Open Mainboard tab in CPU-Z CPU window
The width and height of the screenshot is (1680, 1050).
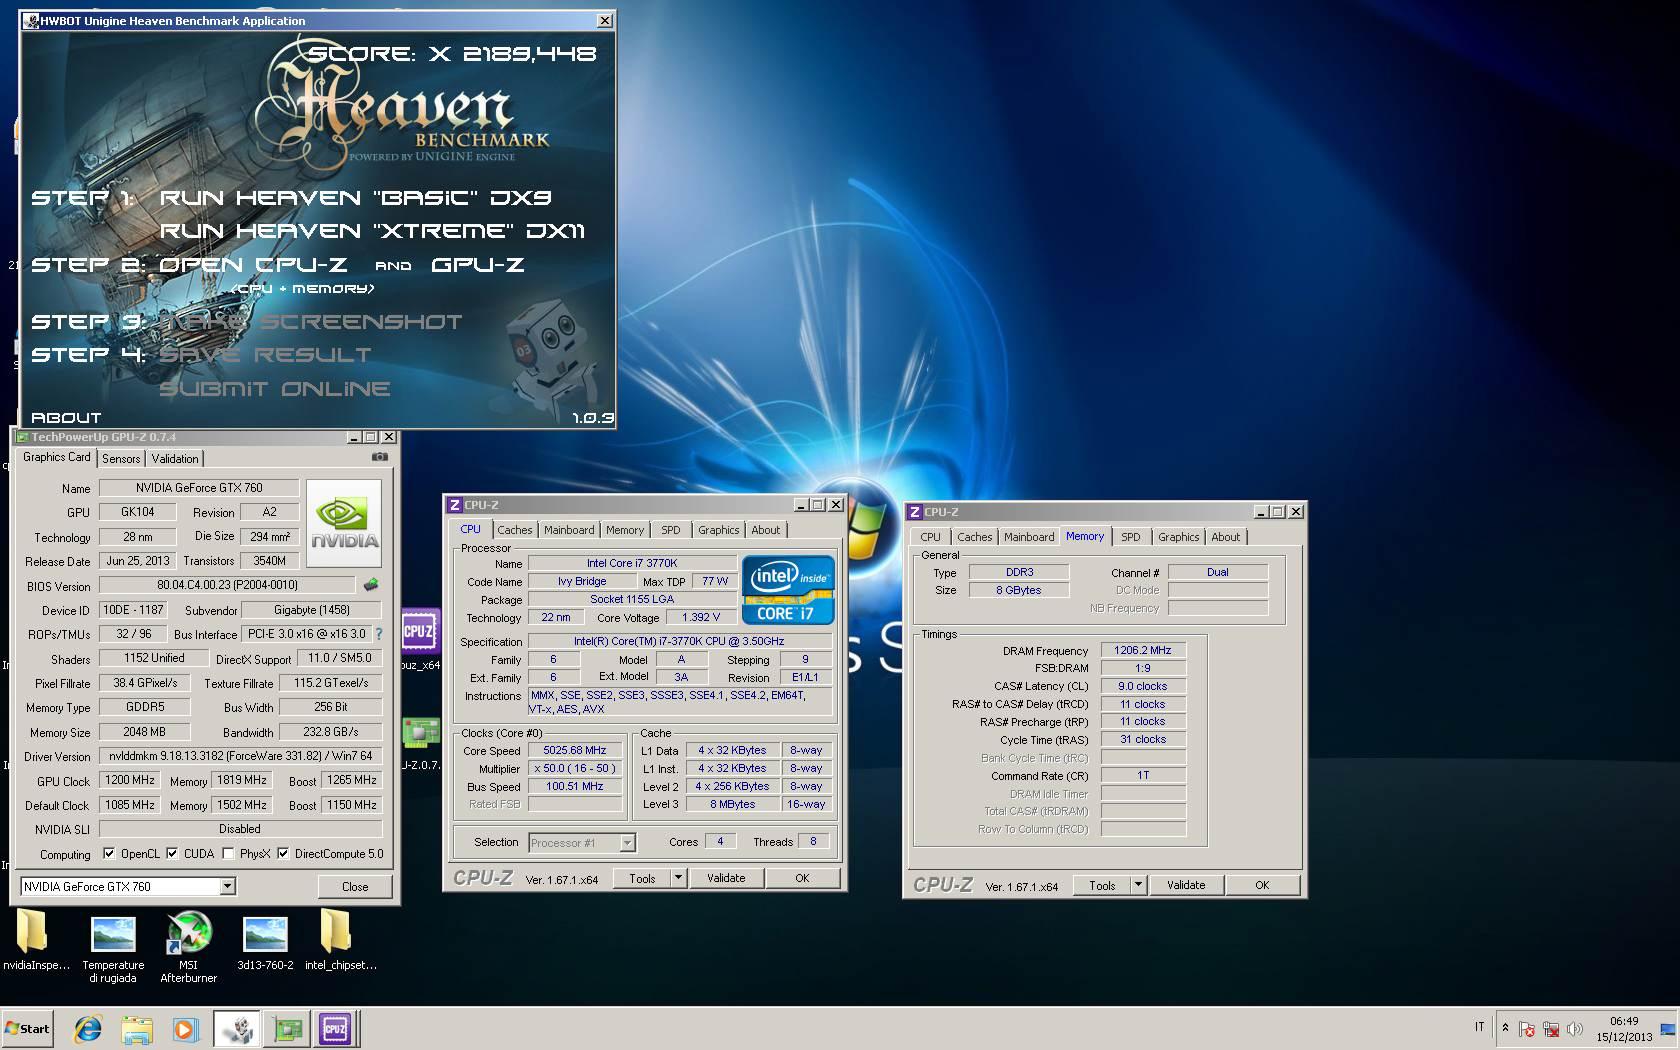569,530
